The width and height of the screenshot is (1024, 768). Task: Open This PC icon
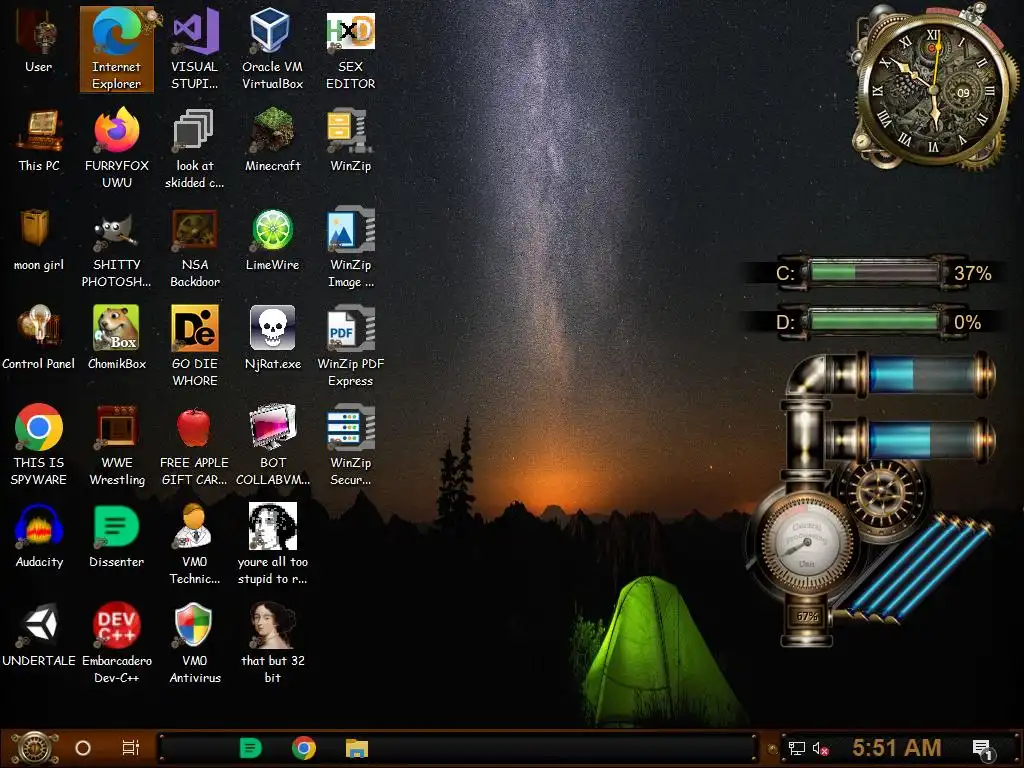click(39, 141)
